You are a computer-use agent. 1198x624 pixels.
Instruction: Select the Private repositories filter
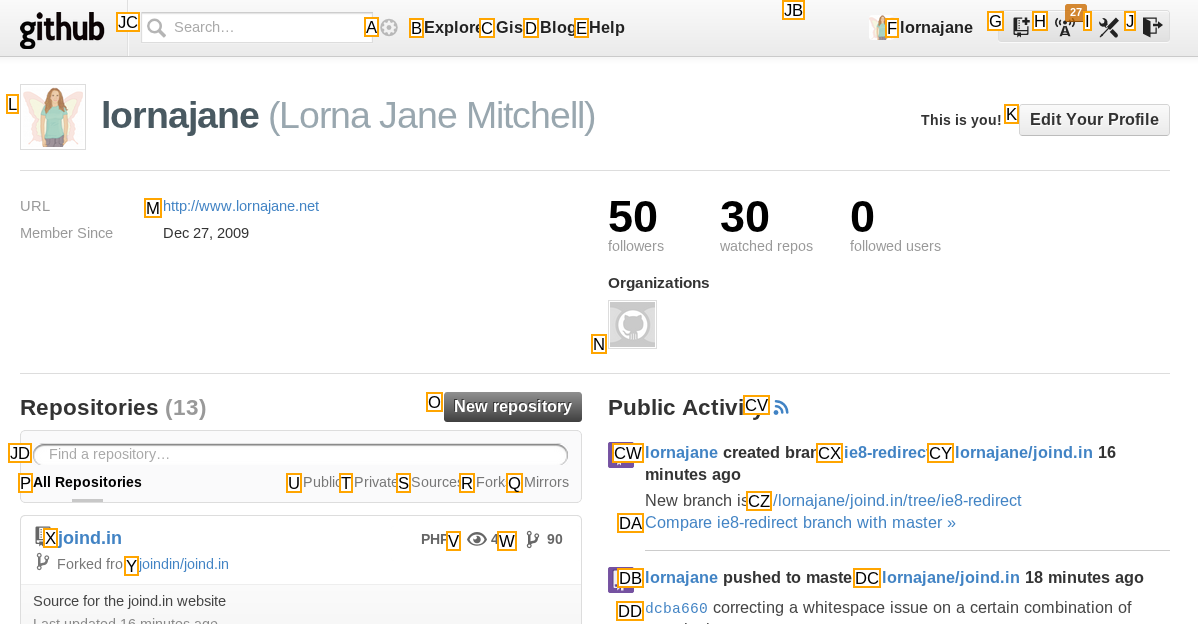click(375, 482)
